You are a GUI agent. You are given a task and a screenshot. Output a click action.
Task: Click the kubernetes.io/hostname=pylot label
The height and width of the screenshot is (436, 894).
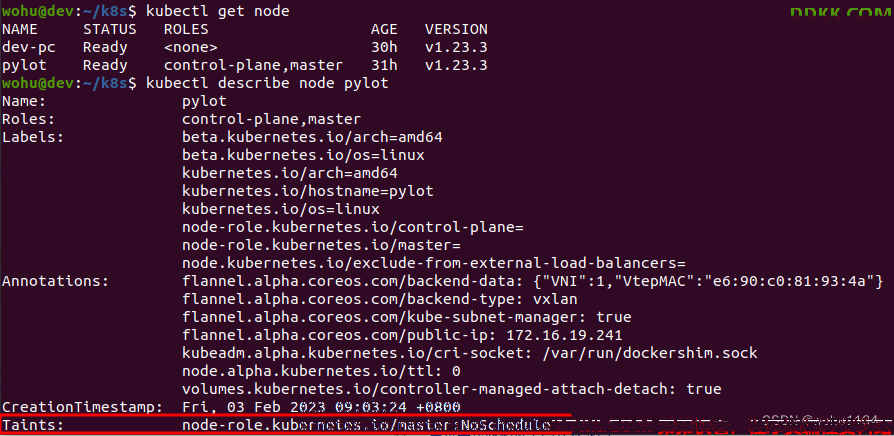click(308, 191)
